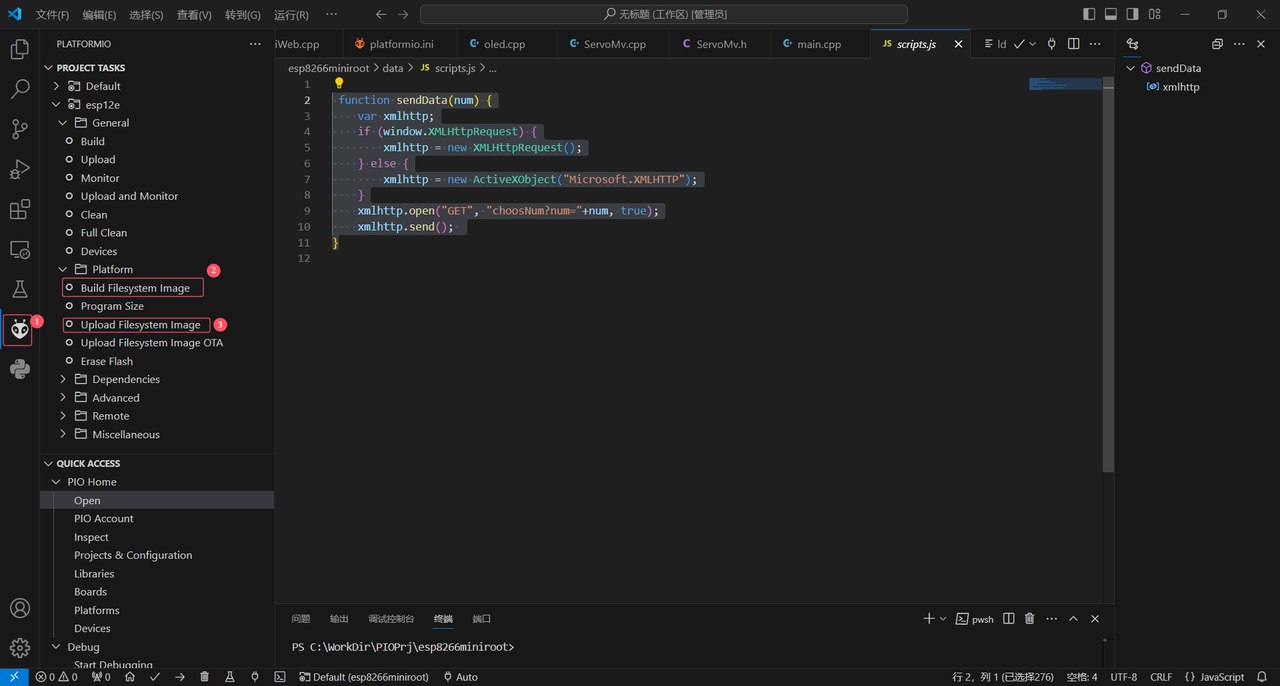Run the Build Filesystem Image task

click(135, 288)
